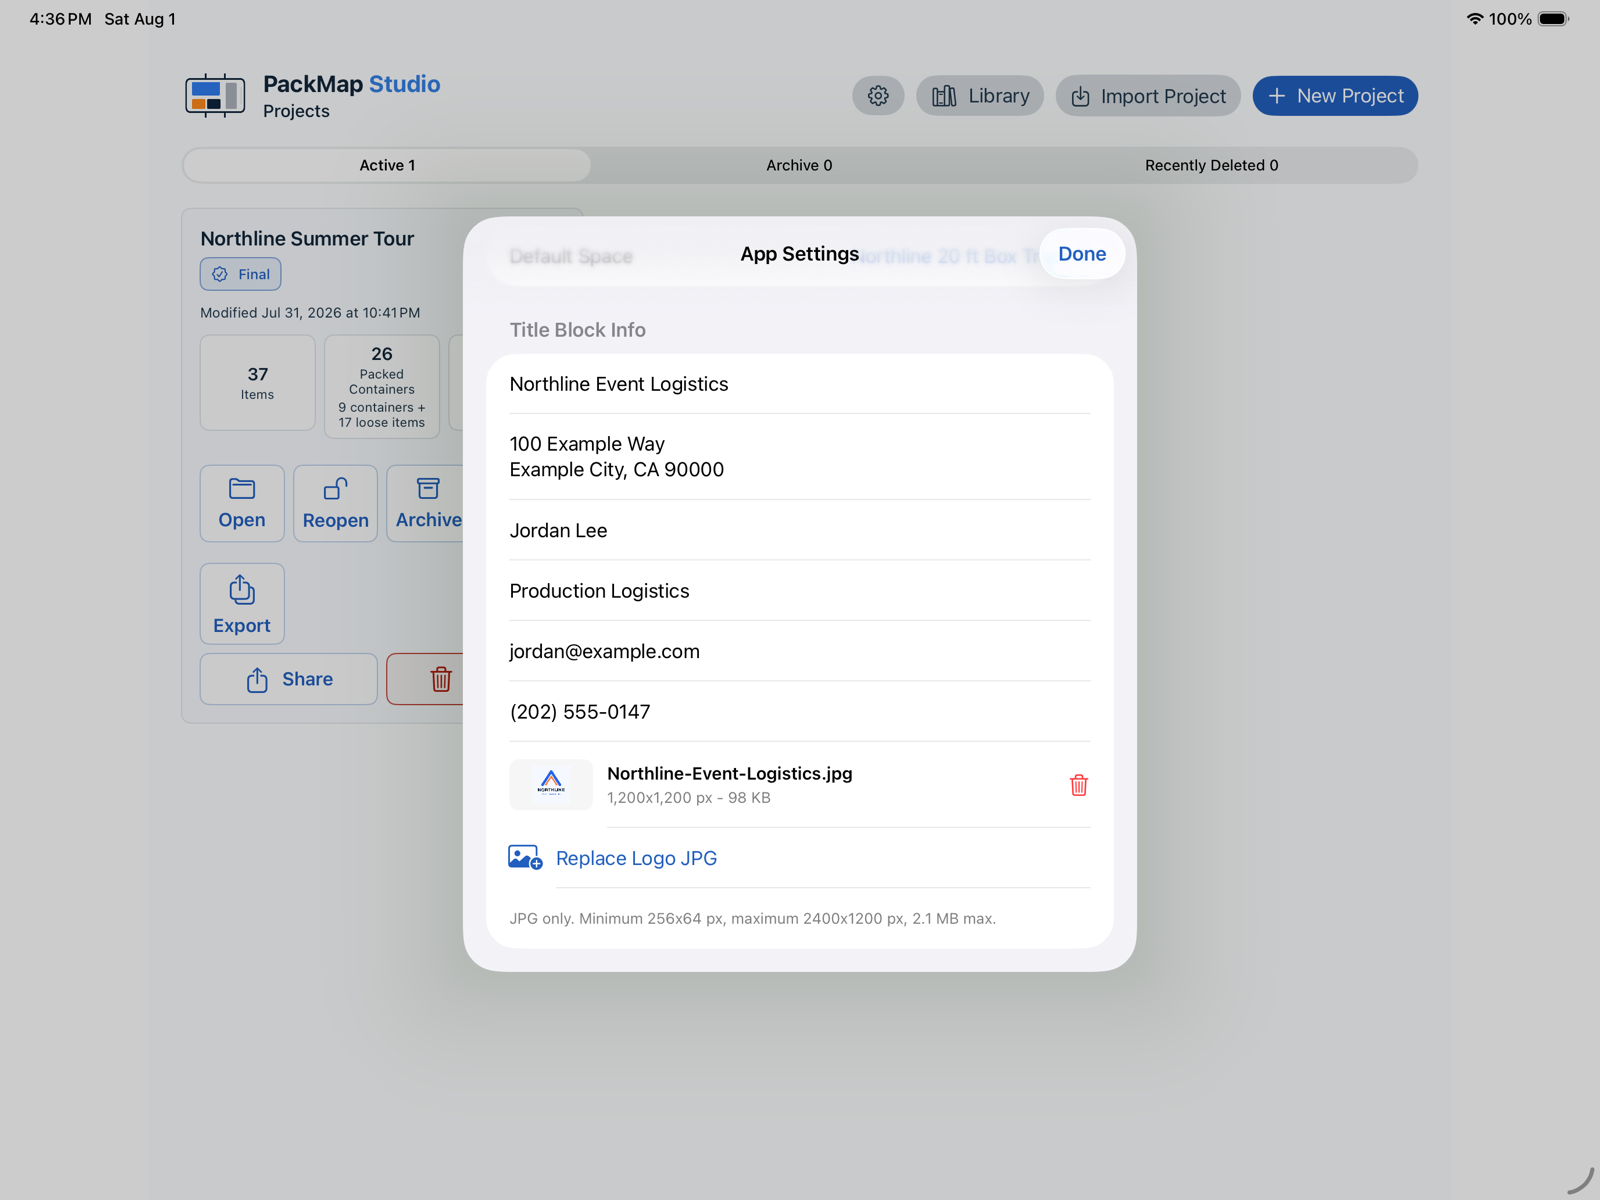Edit the jordan@example.com email field

(x=800, y=652)
